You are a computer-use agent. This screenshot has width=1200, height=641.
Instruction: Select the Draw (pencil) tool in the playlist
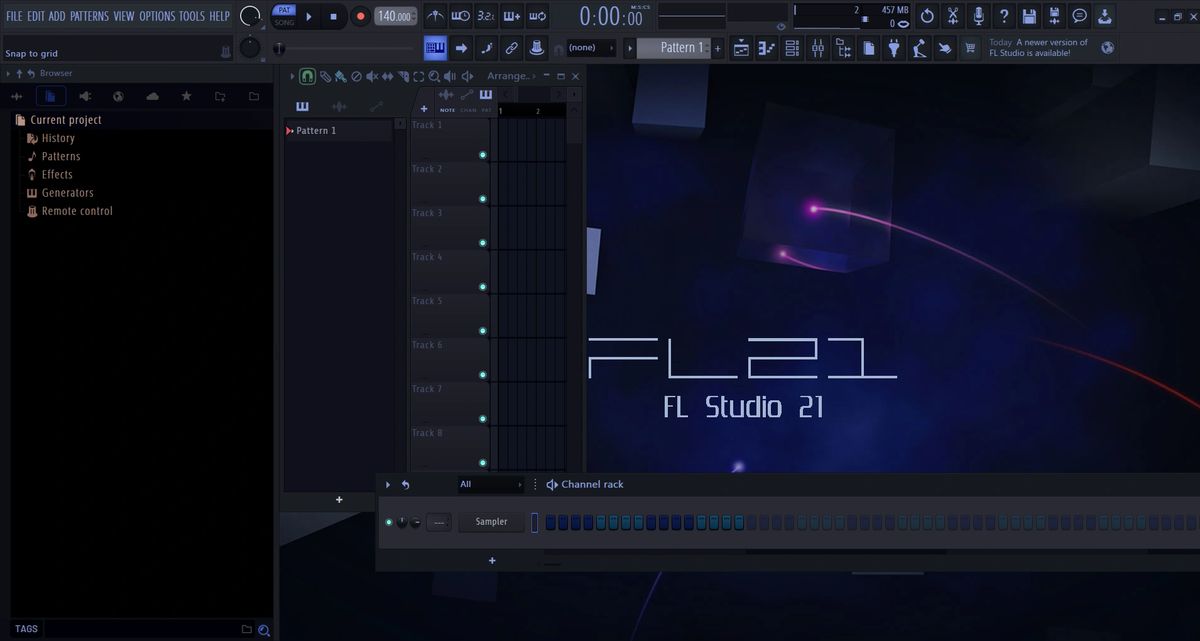(x=323, y=76)
